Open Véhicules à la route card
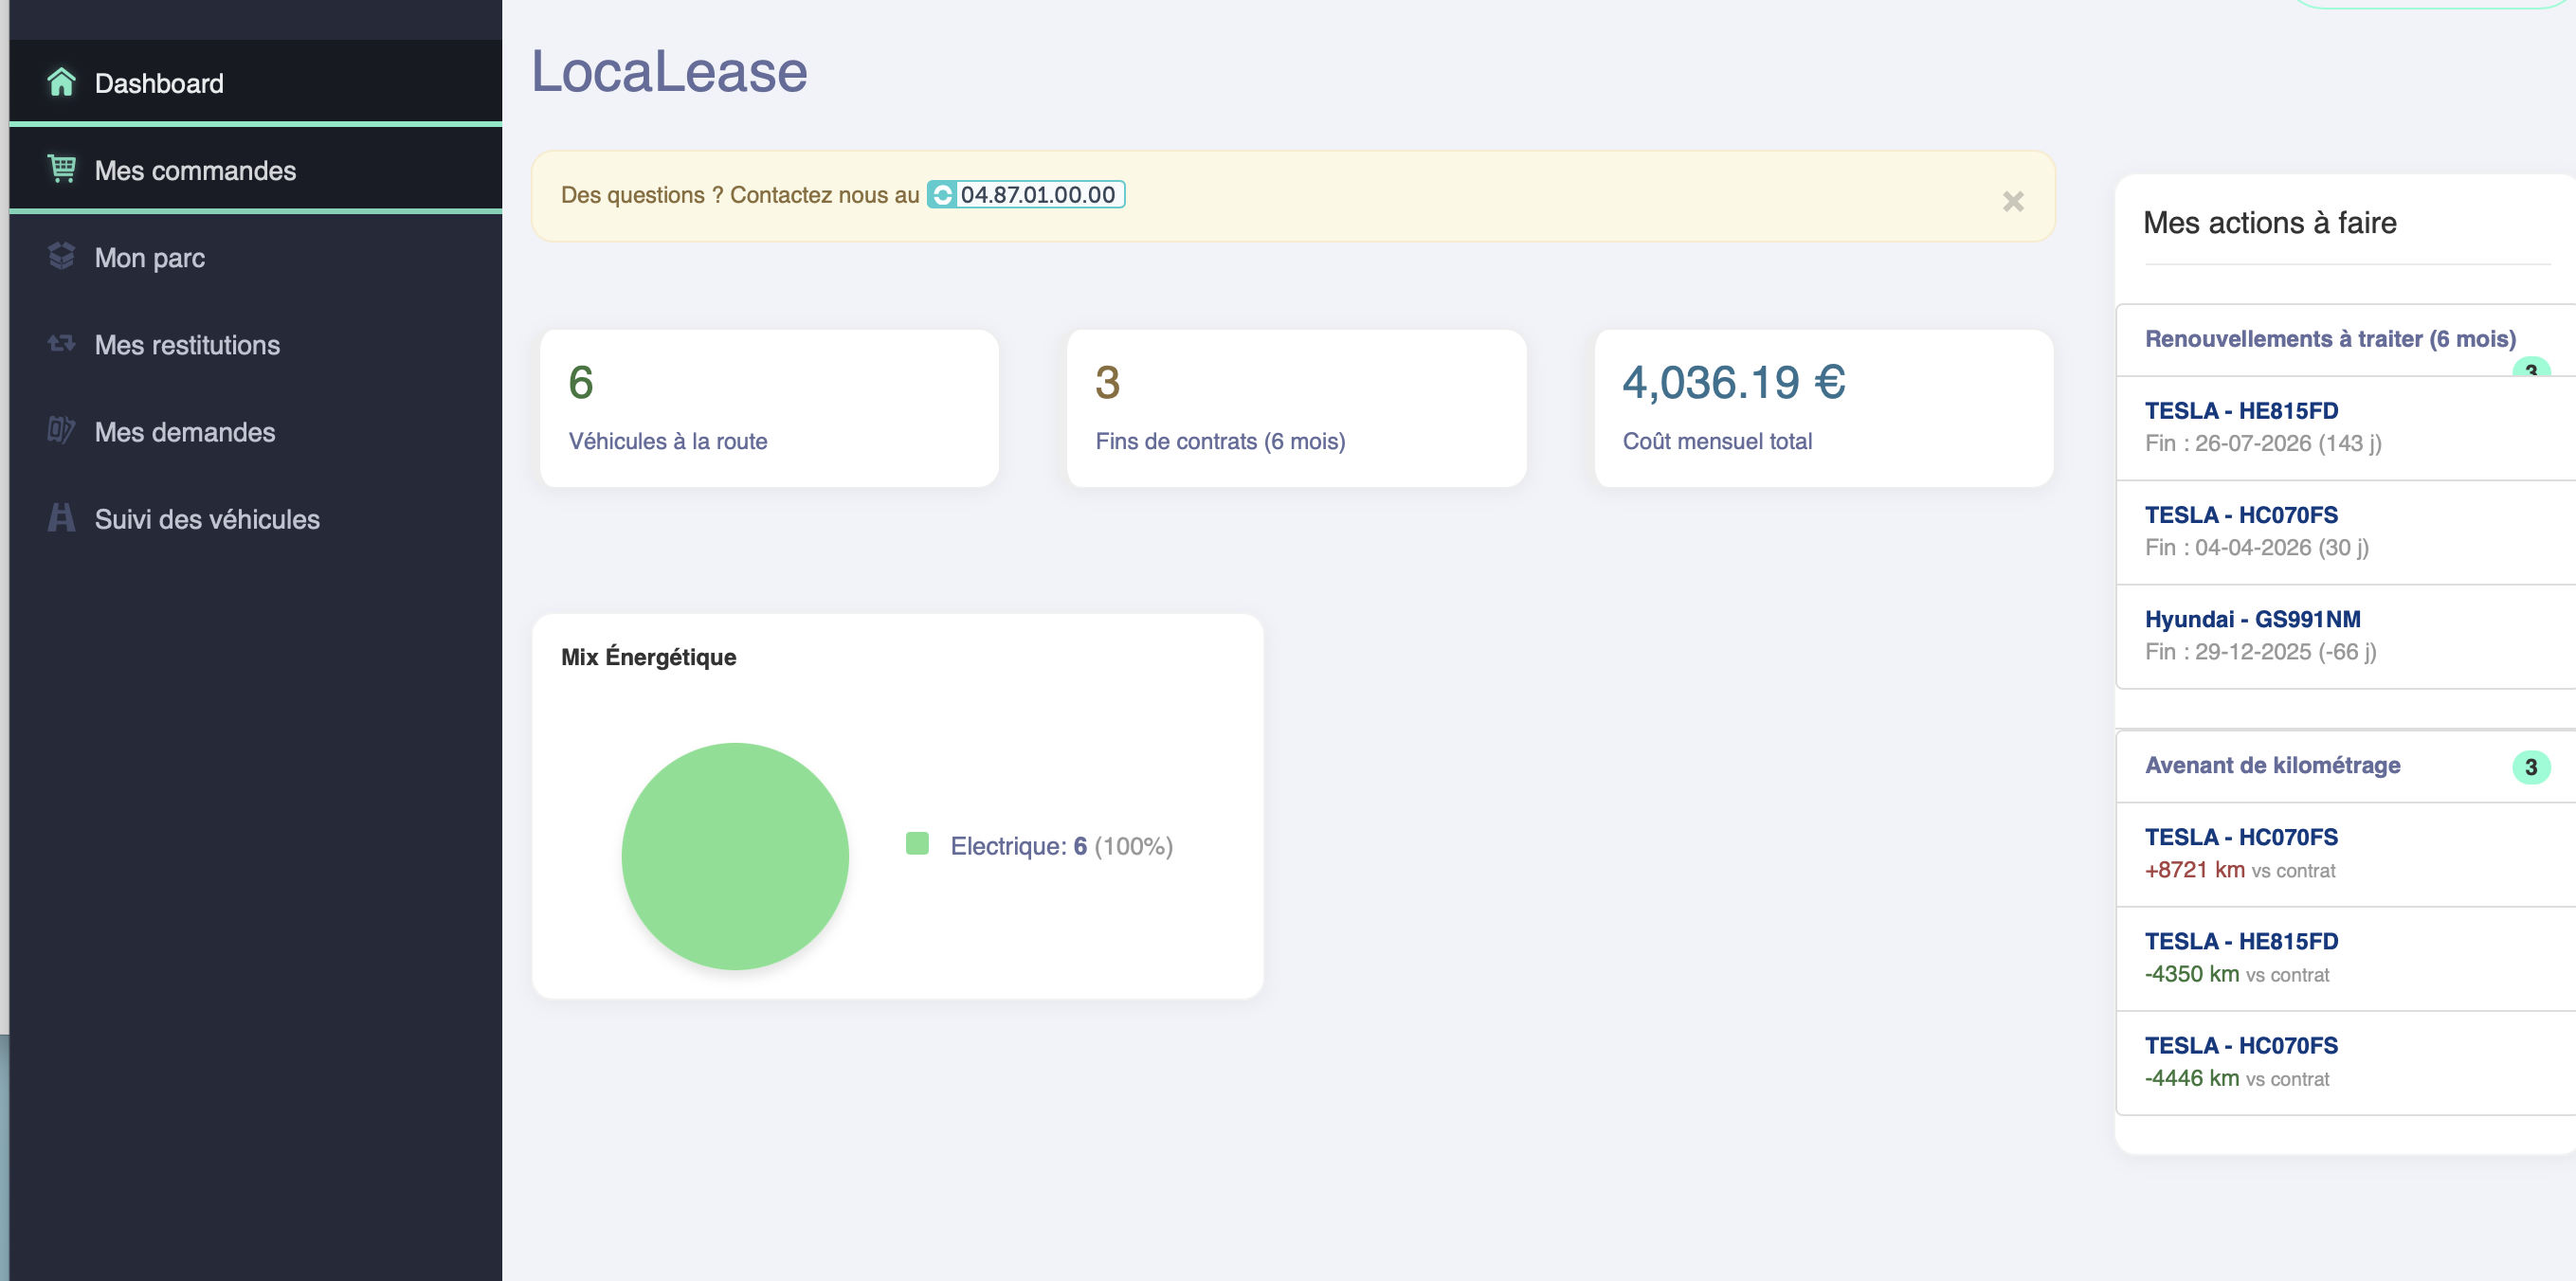 point(768,408)
